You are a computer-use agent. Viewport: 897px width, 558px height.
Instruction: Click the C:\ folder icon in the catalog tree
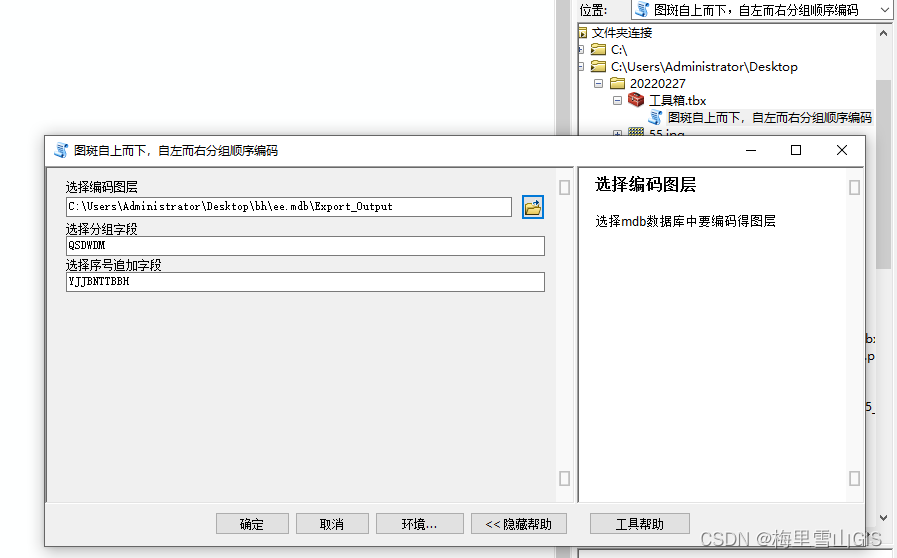598,49
